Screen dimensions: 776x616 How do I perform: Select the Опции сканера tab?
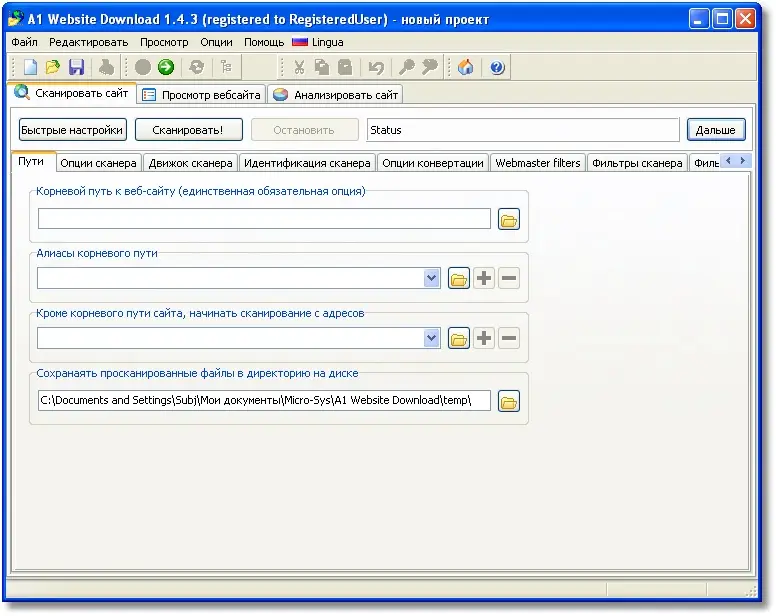98,163
